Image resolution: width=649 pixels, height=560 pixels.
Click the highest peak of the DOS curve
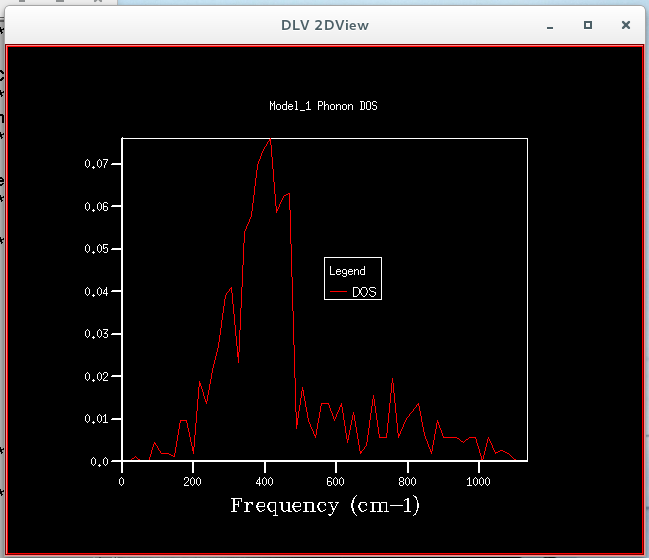270,139
